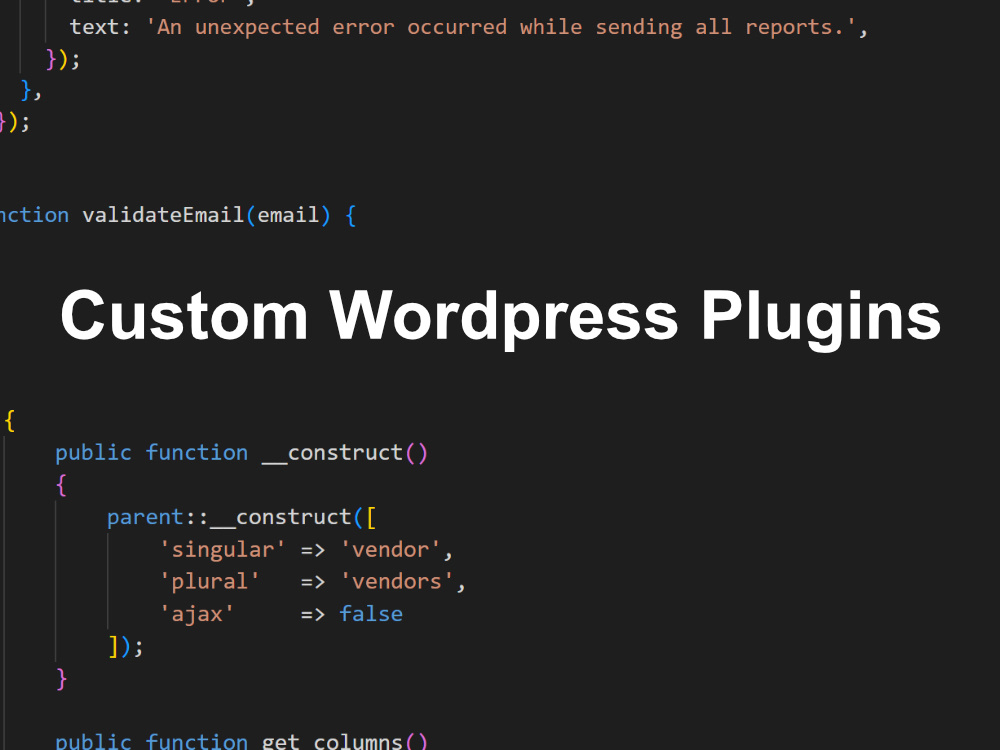The image size is (1000, 750).
Task: Click the 'email' parameter in validateEmail
Action: point(288,215)
